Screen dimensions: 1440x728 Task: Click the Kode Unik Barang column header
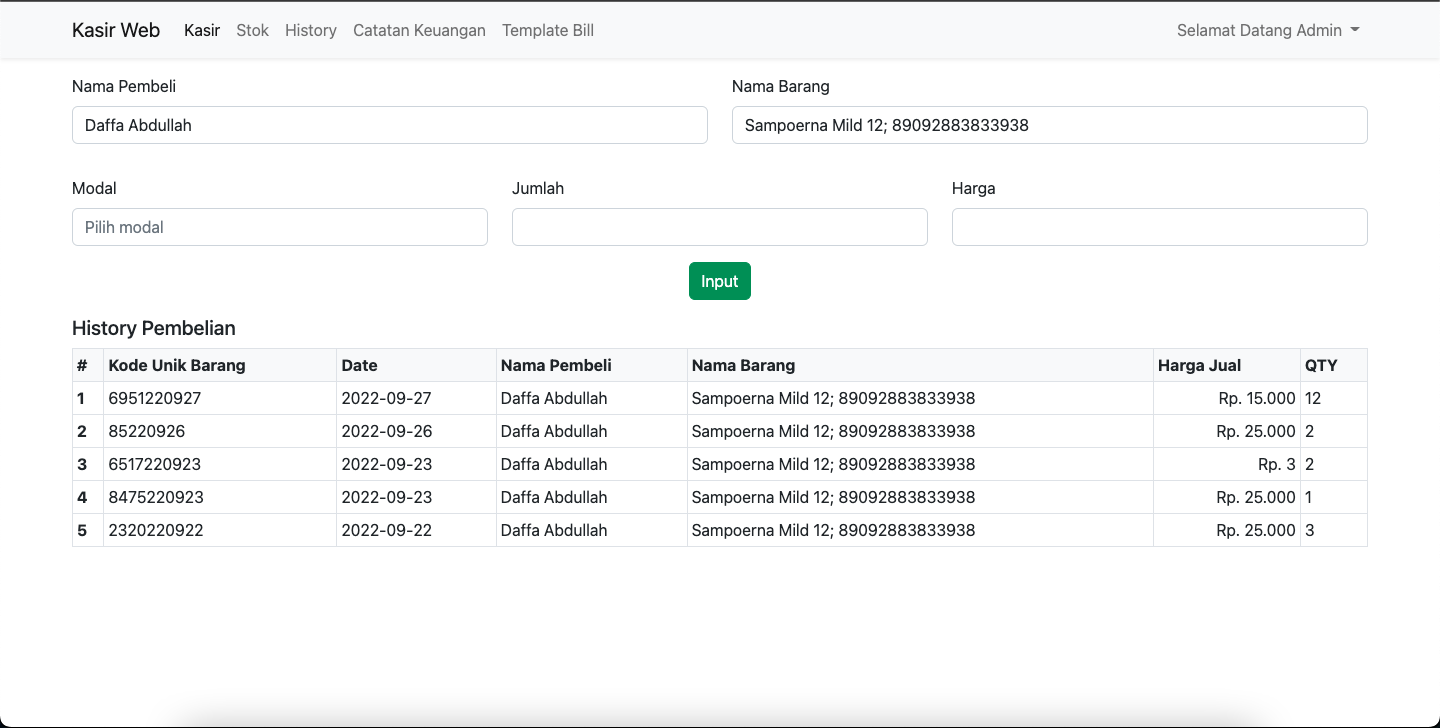pyautogui.click(x=177, y=365)
